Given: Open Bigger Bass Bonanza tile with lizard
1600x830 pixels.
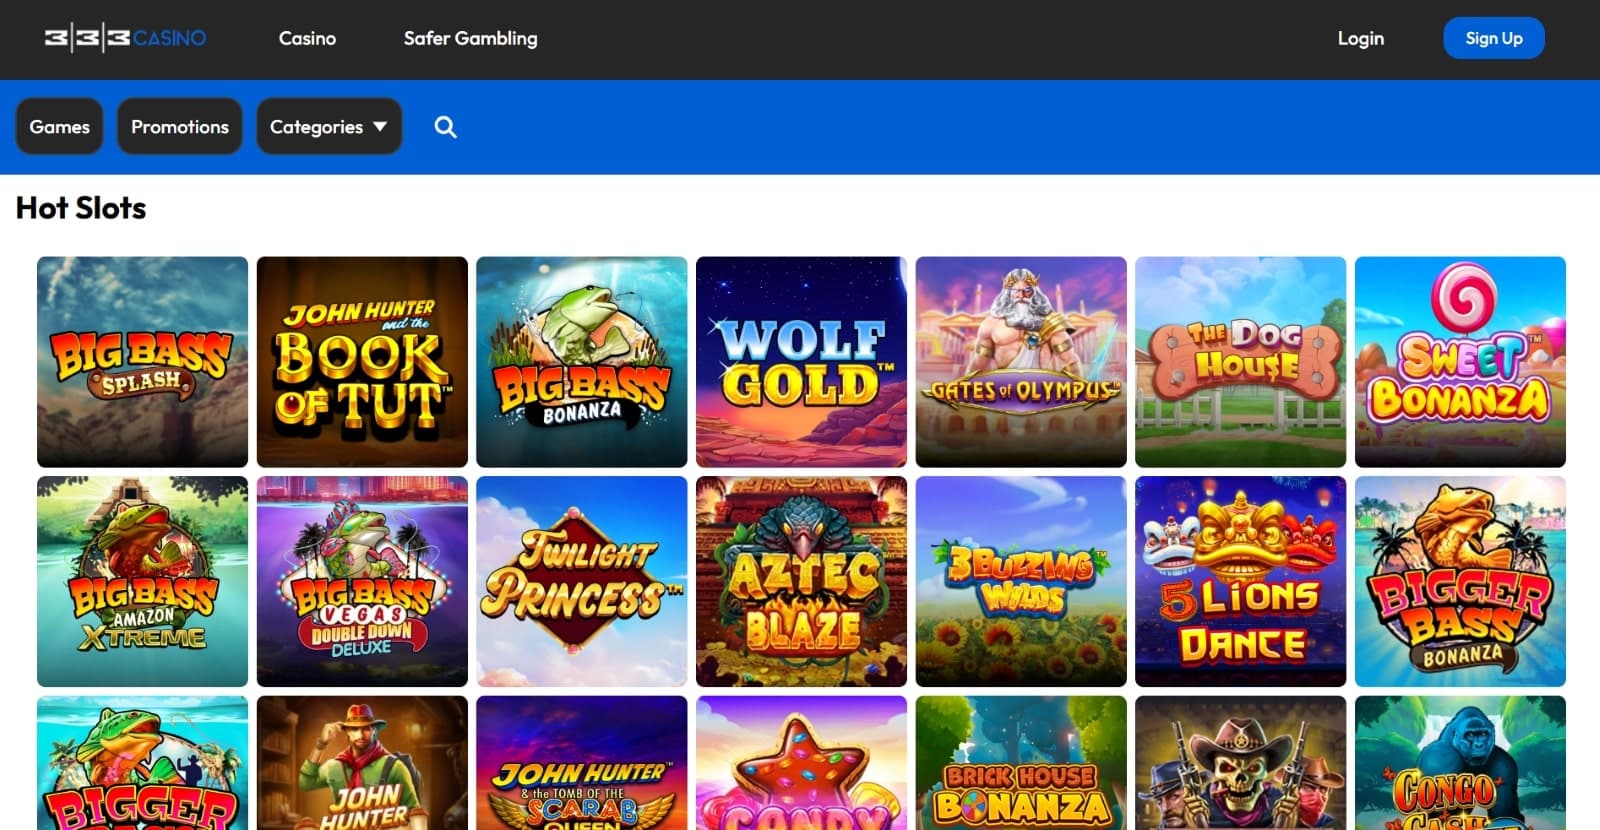Looking at the screenshot, I should click(1460, 581).
